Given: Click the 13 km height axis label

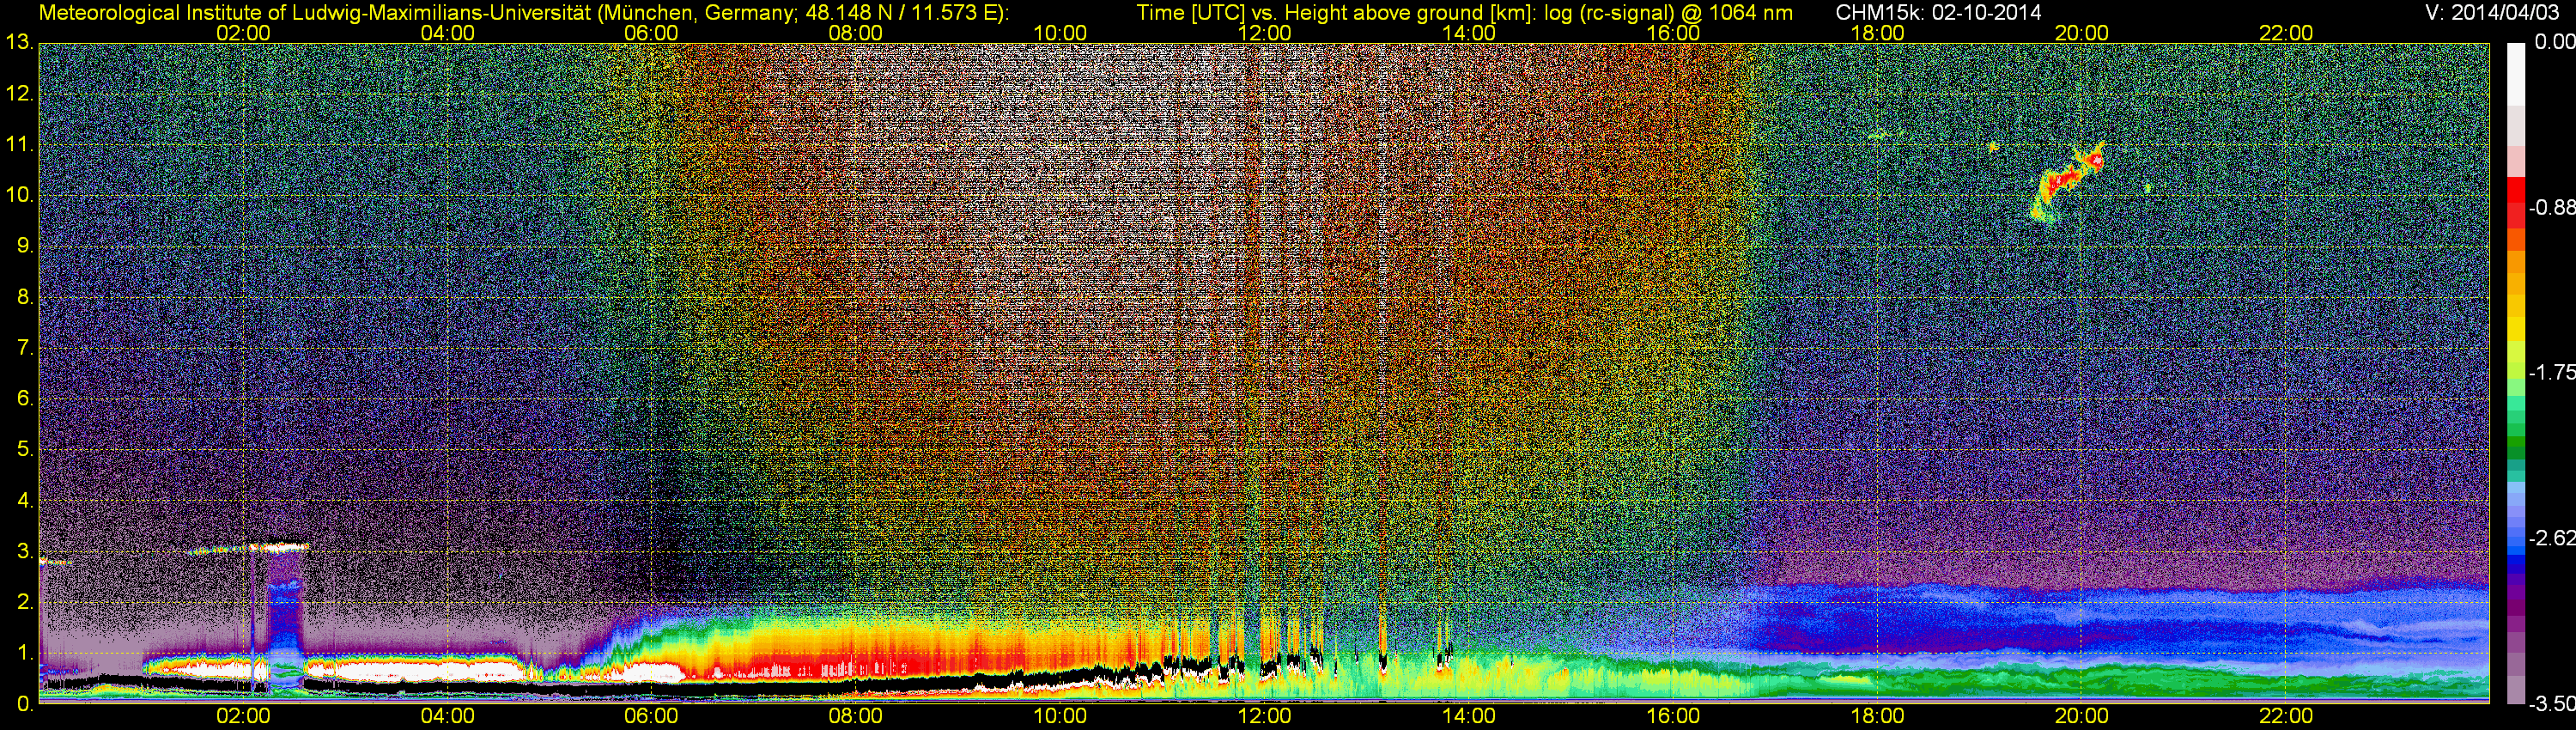Looking at the screenshot, I should point(19,43).
